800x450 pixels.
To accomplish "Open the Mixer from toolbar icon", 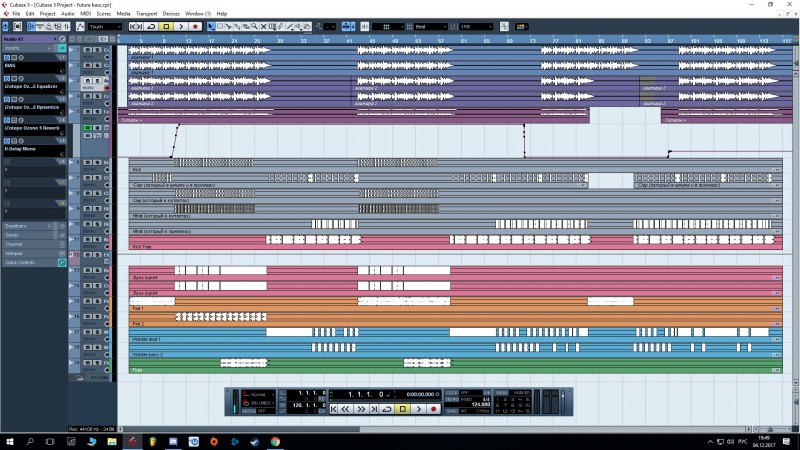I will point(66,27).
